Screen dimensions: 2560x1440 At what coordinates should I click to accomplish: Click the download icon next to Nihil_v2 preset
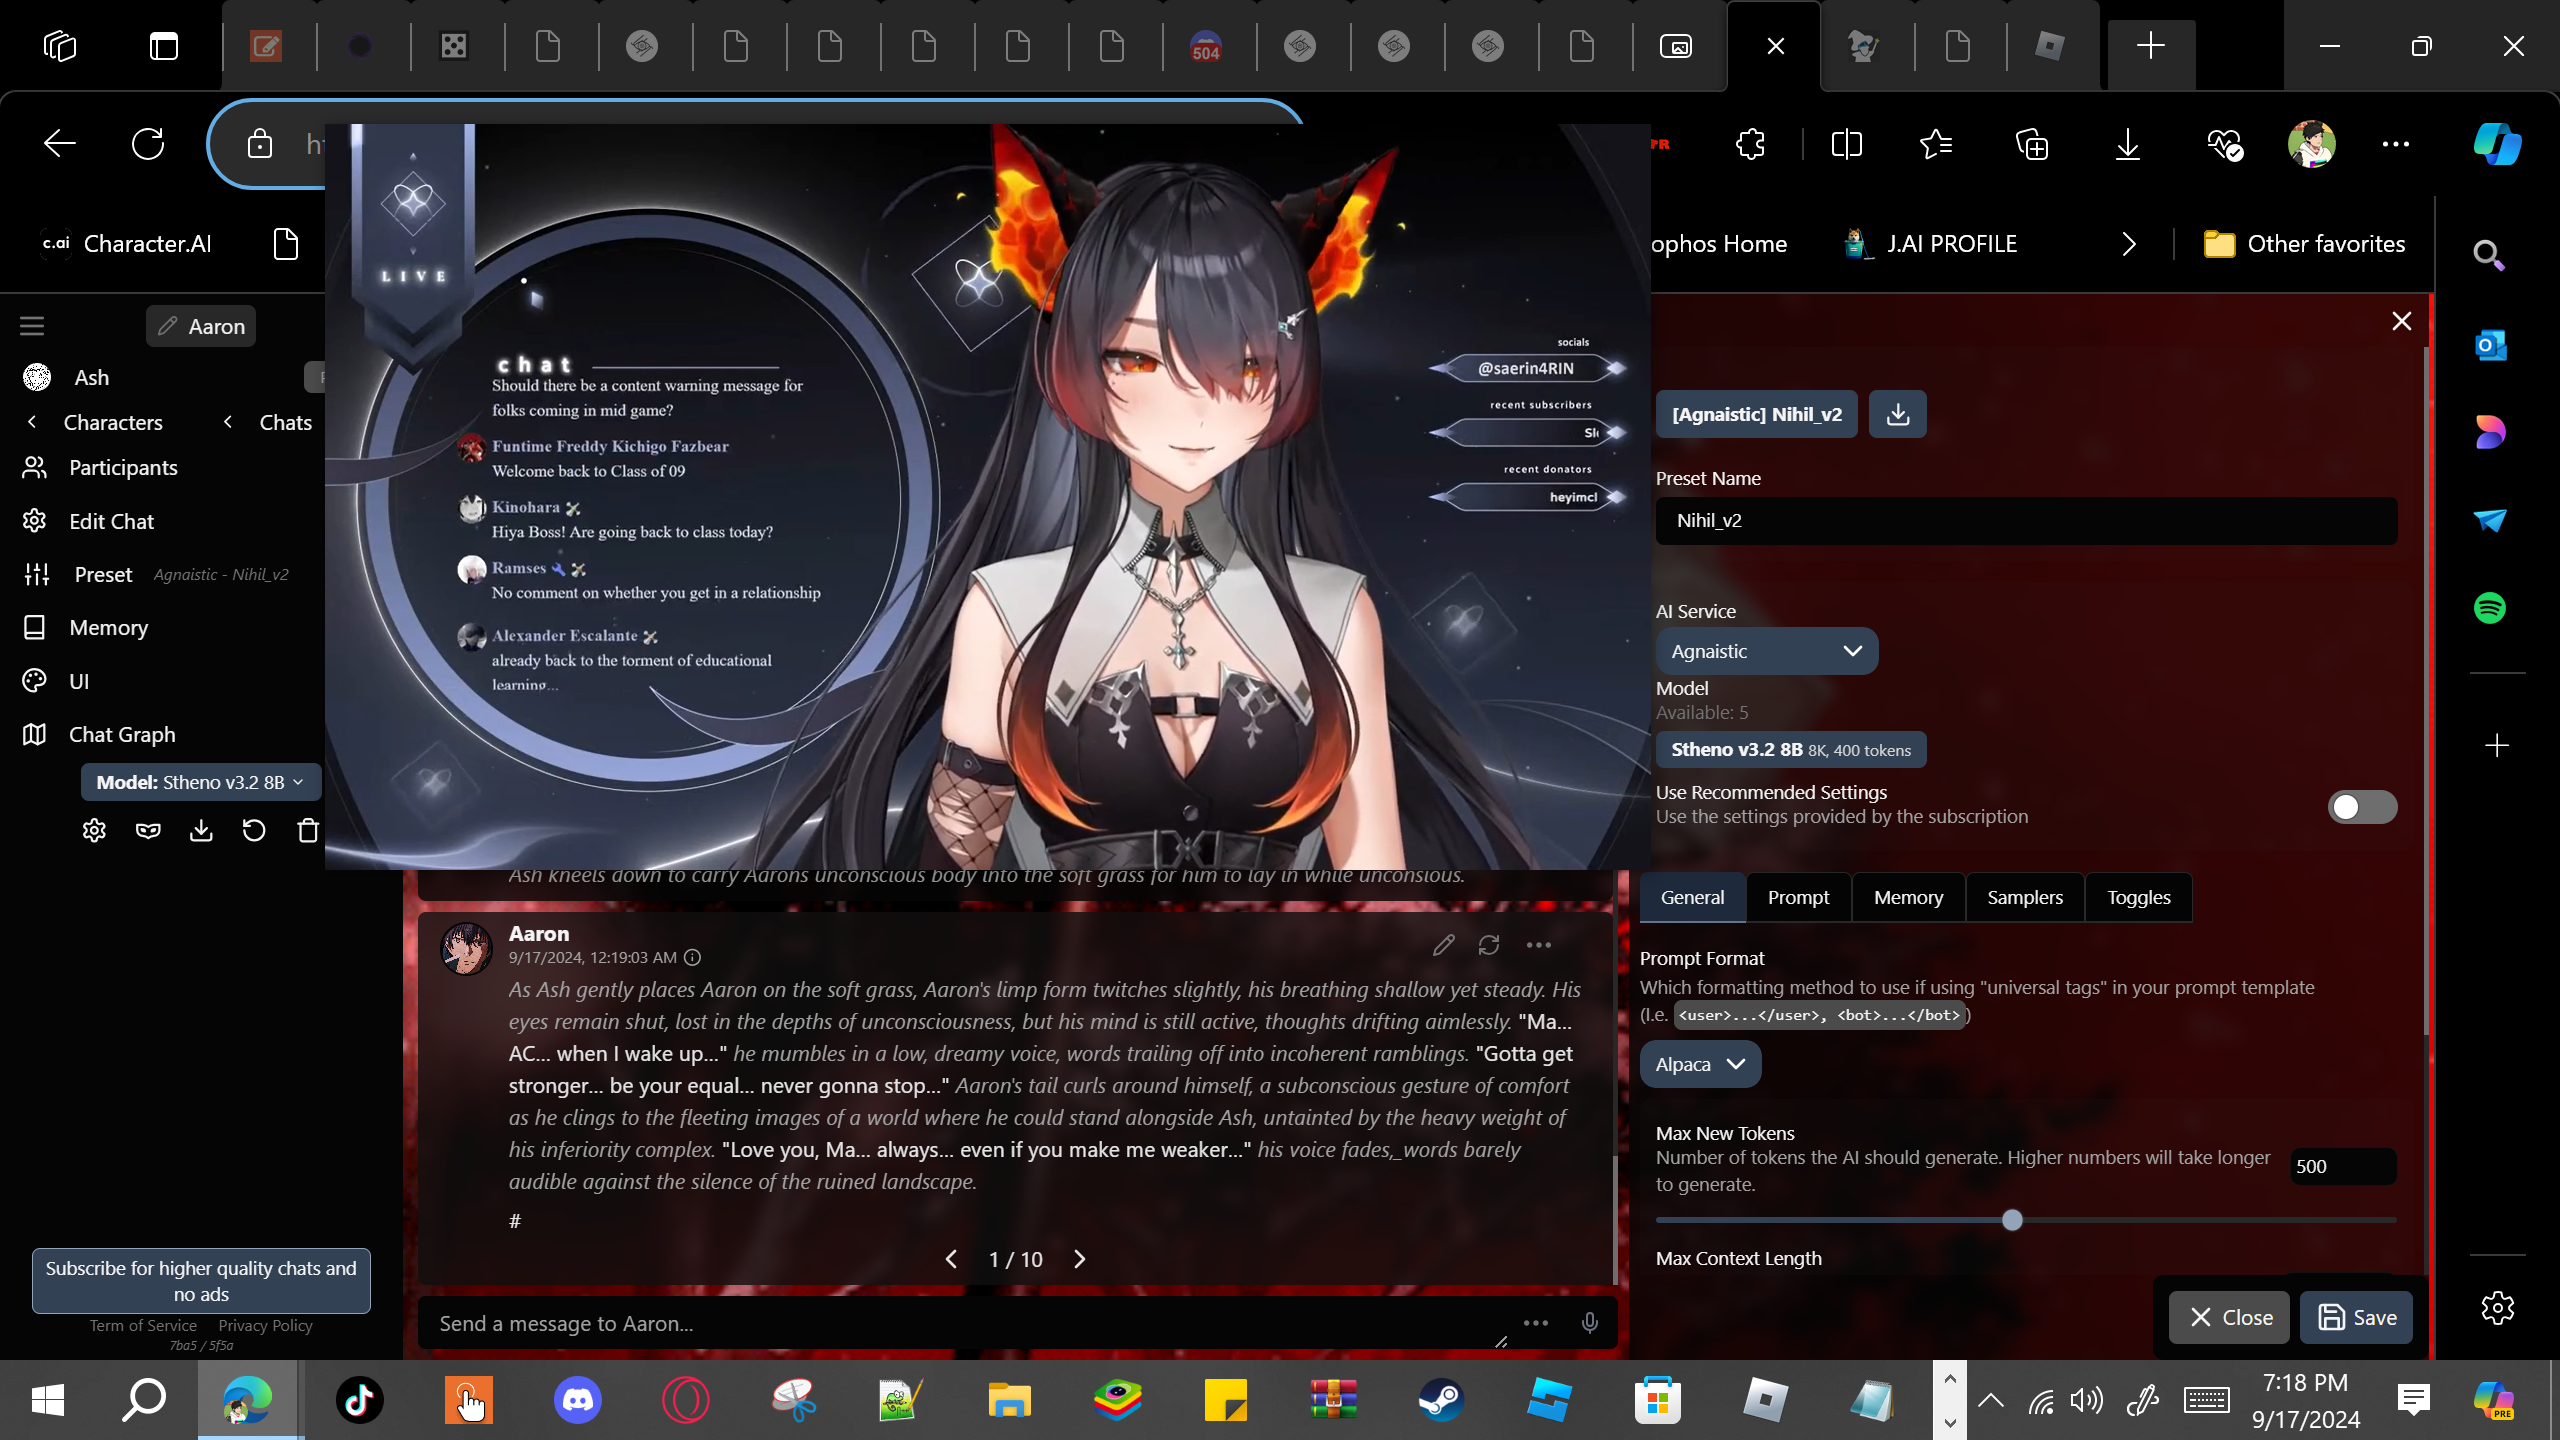click(x=1897, y=414)
